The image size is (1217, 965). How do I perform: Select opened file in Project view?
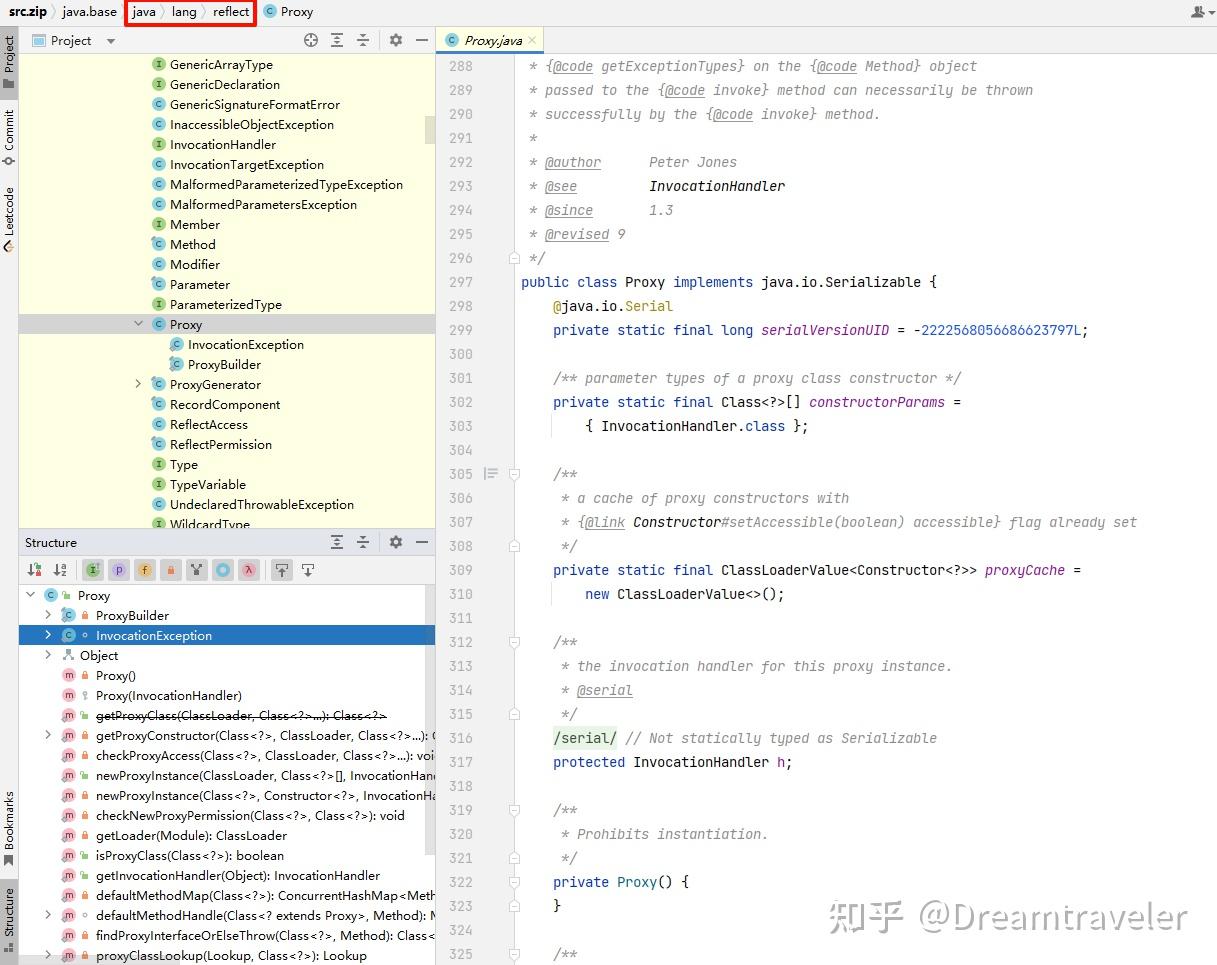click(x=310, y=40)
